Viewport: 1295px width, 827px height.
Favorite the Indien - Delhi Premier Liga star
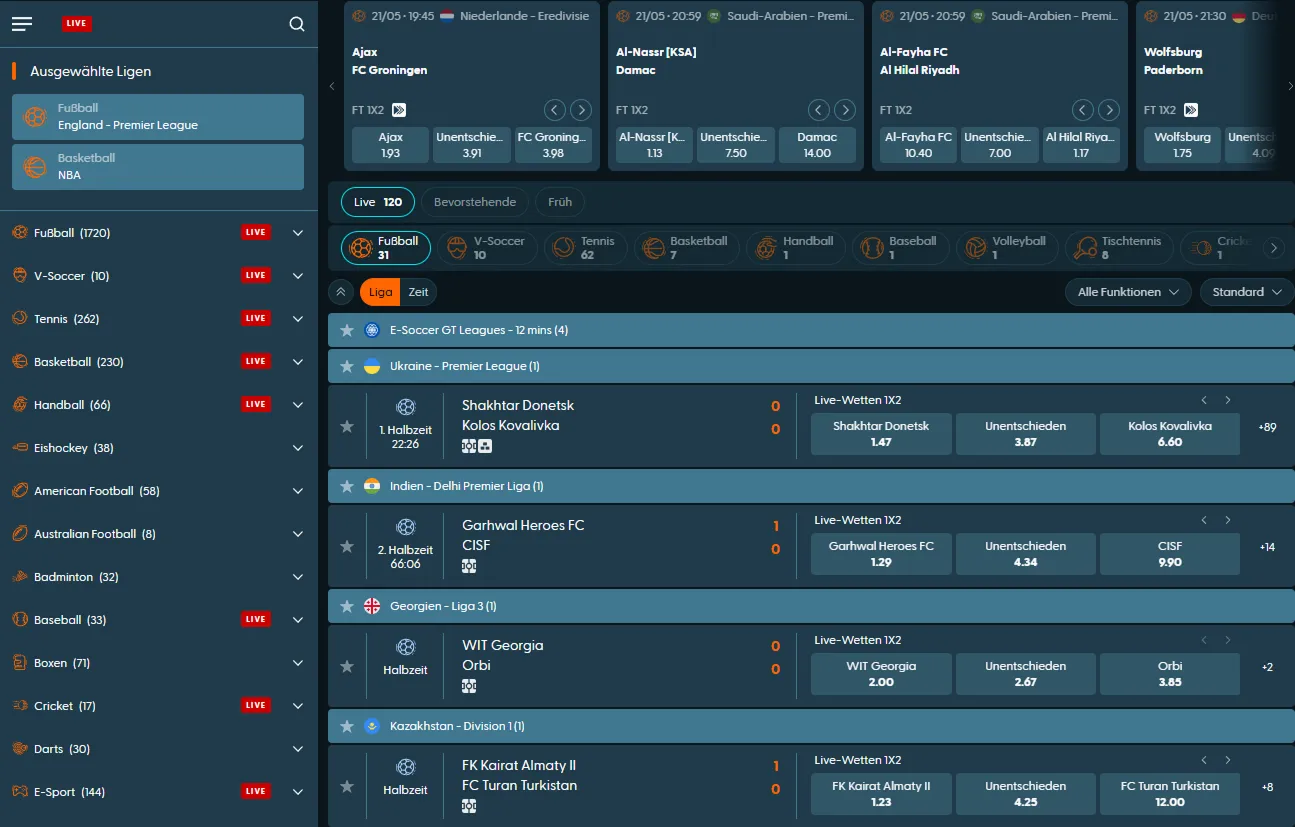(347, 486)
